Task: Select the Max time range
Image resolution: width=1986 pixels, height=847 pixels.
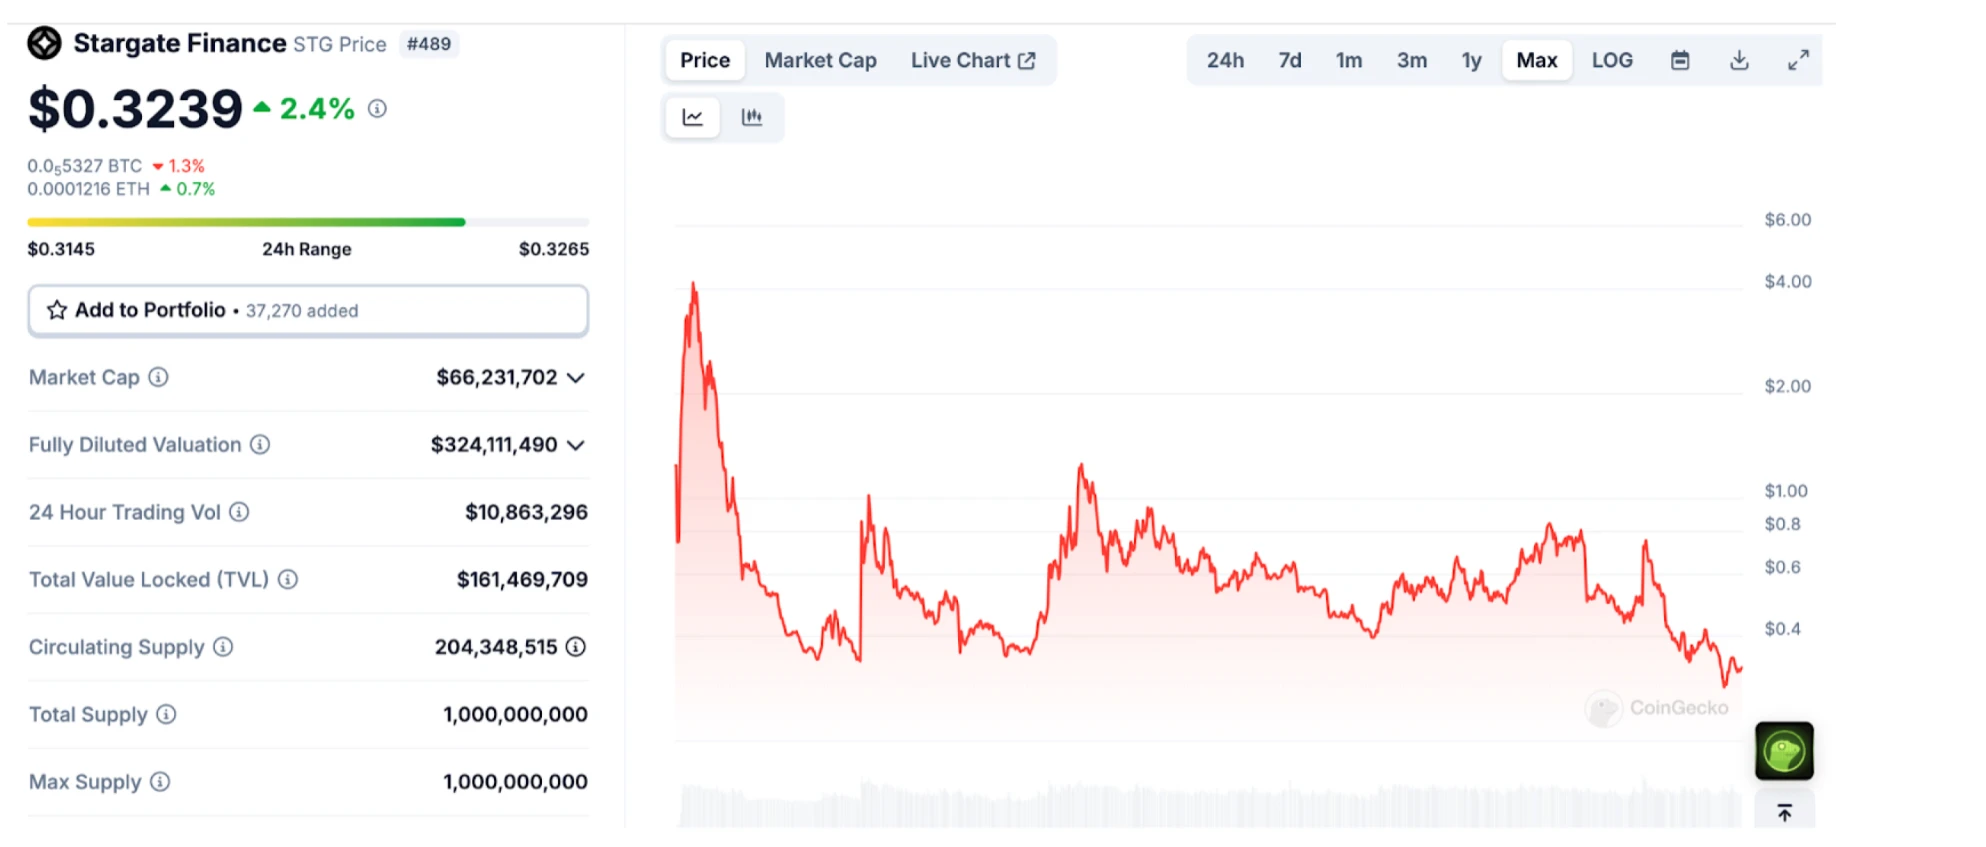Action: [1536, 60]
